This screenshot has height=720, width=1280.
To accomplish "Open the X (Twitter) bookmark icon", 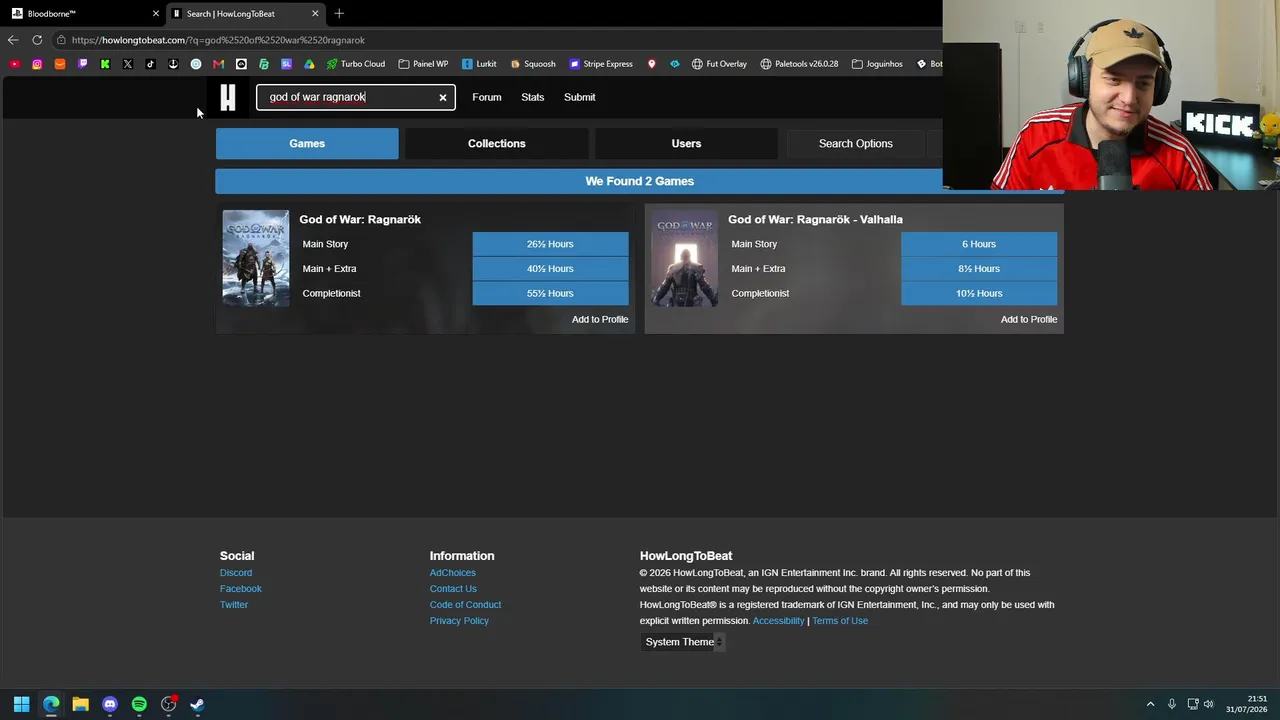I will pos(128,64).
